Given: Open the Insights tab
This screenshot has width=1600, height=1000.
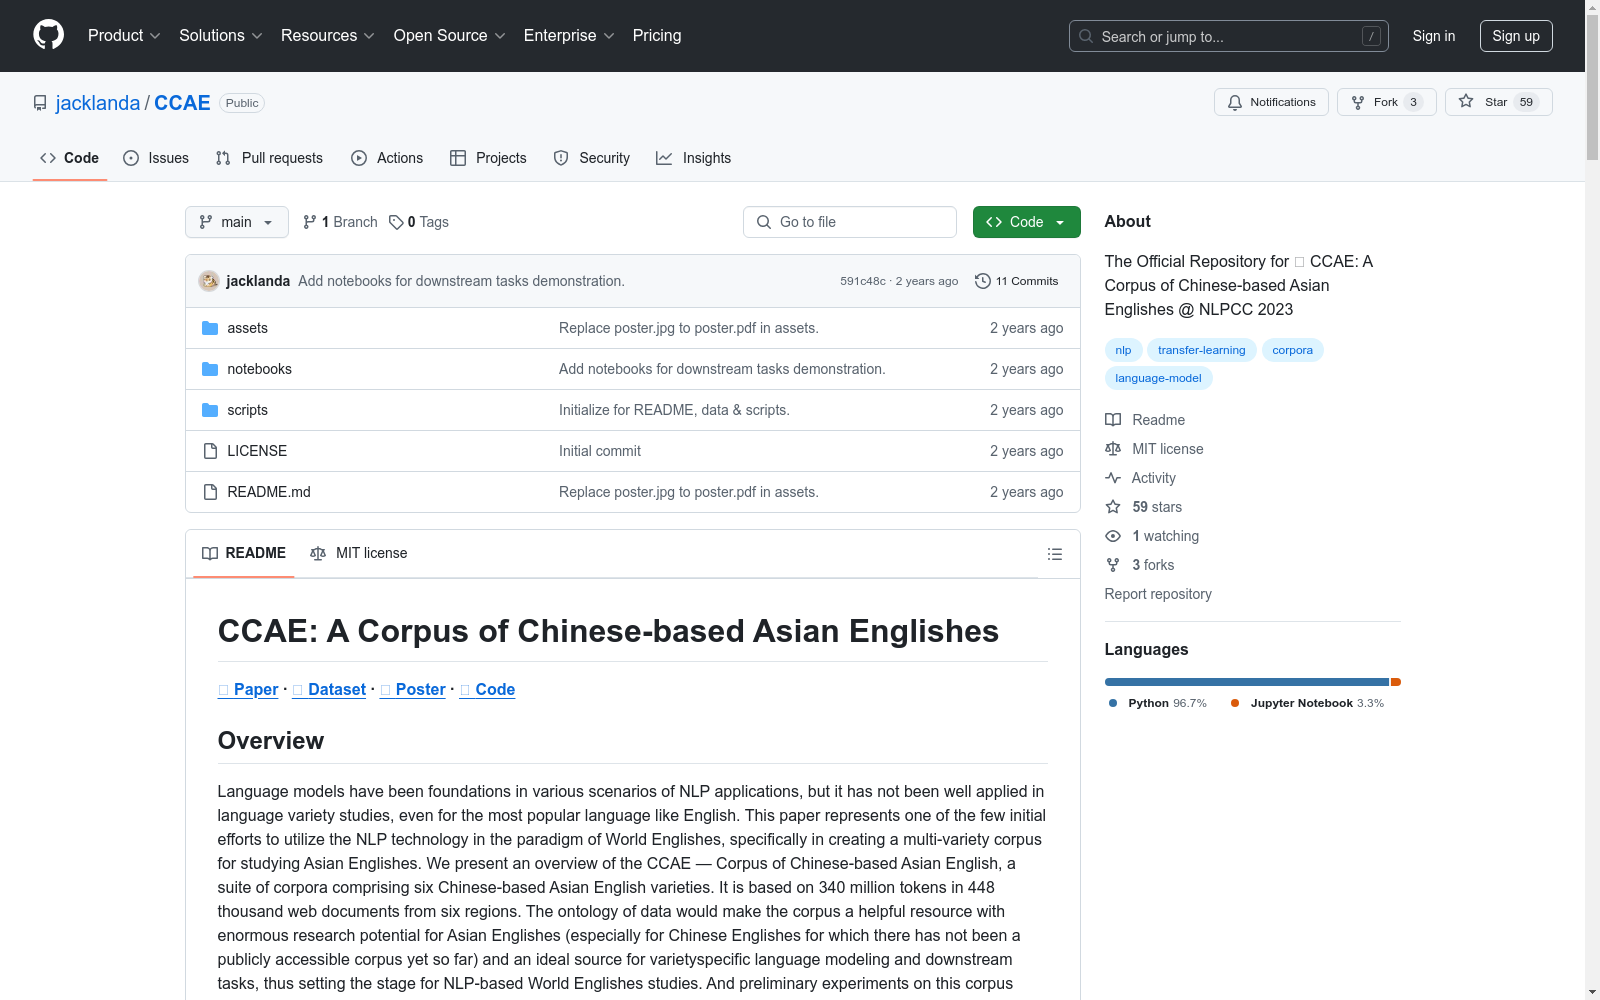Looking at the screenshot, I should pyautogui.click(x=694, y=158).
